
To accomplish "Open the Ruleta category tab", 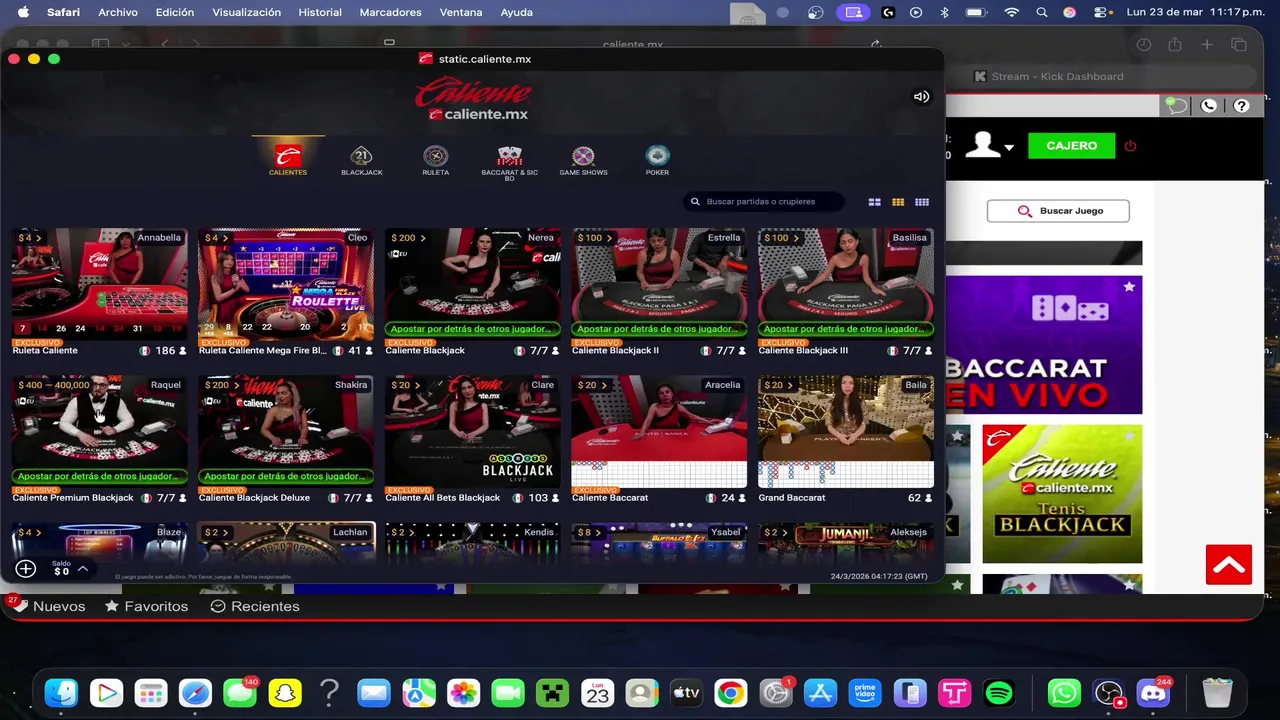I will click(x=435, y=160).
